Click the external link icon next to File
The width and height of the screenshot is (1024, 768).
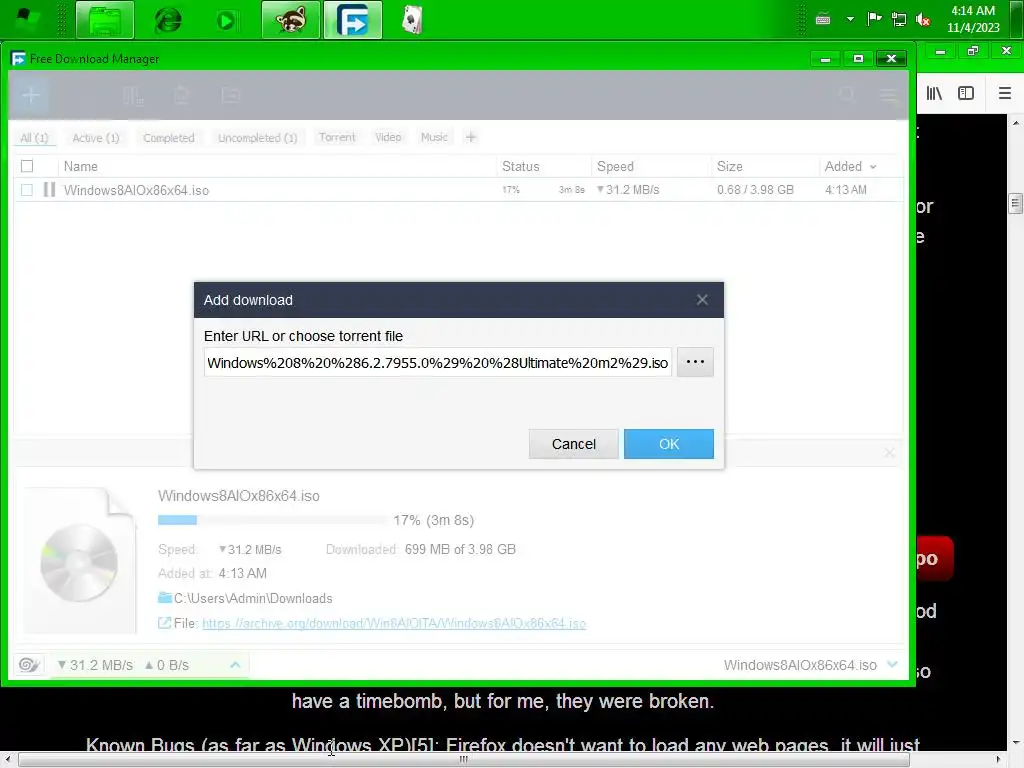(x=165, y=623)
